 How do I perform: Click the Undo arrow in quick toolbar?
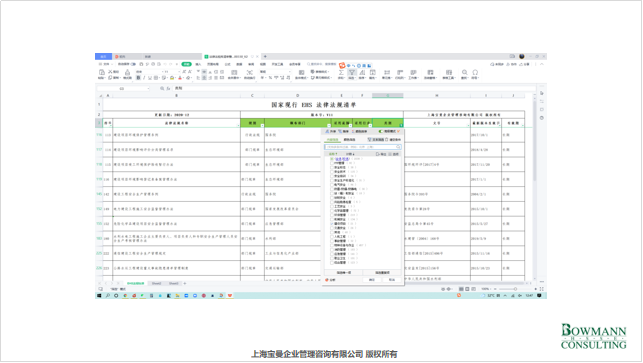[165, 64]
